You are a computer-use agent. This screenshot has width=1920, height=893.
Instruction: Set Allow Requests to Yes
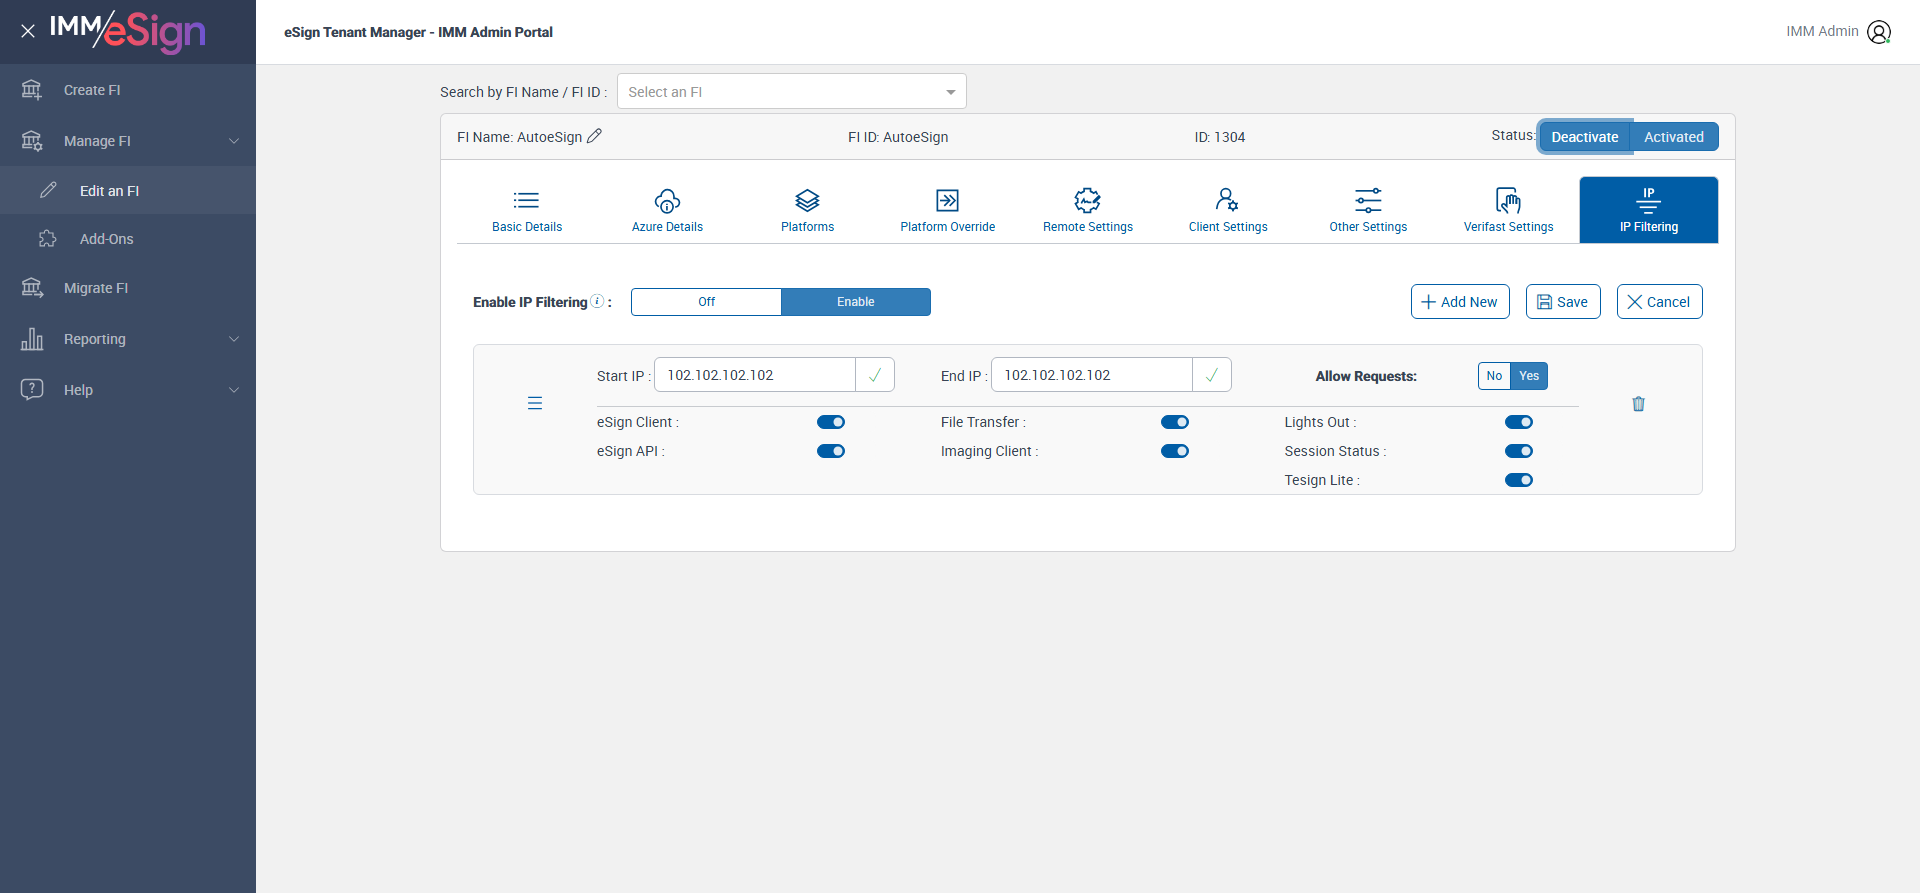pos(1529,376)
